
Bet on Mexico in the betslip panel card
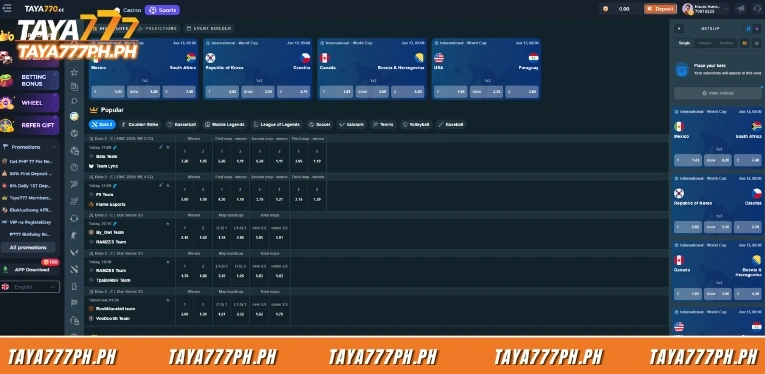click(x=687, y=160)
